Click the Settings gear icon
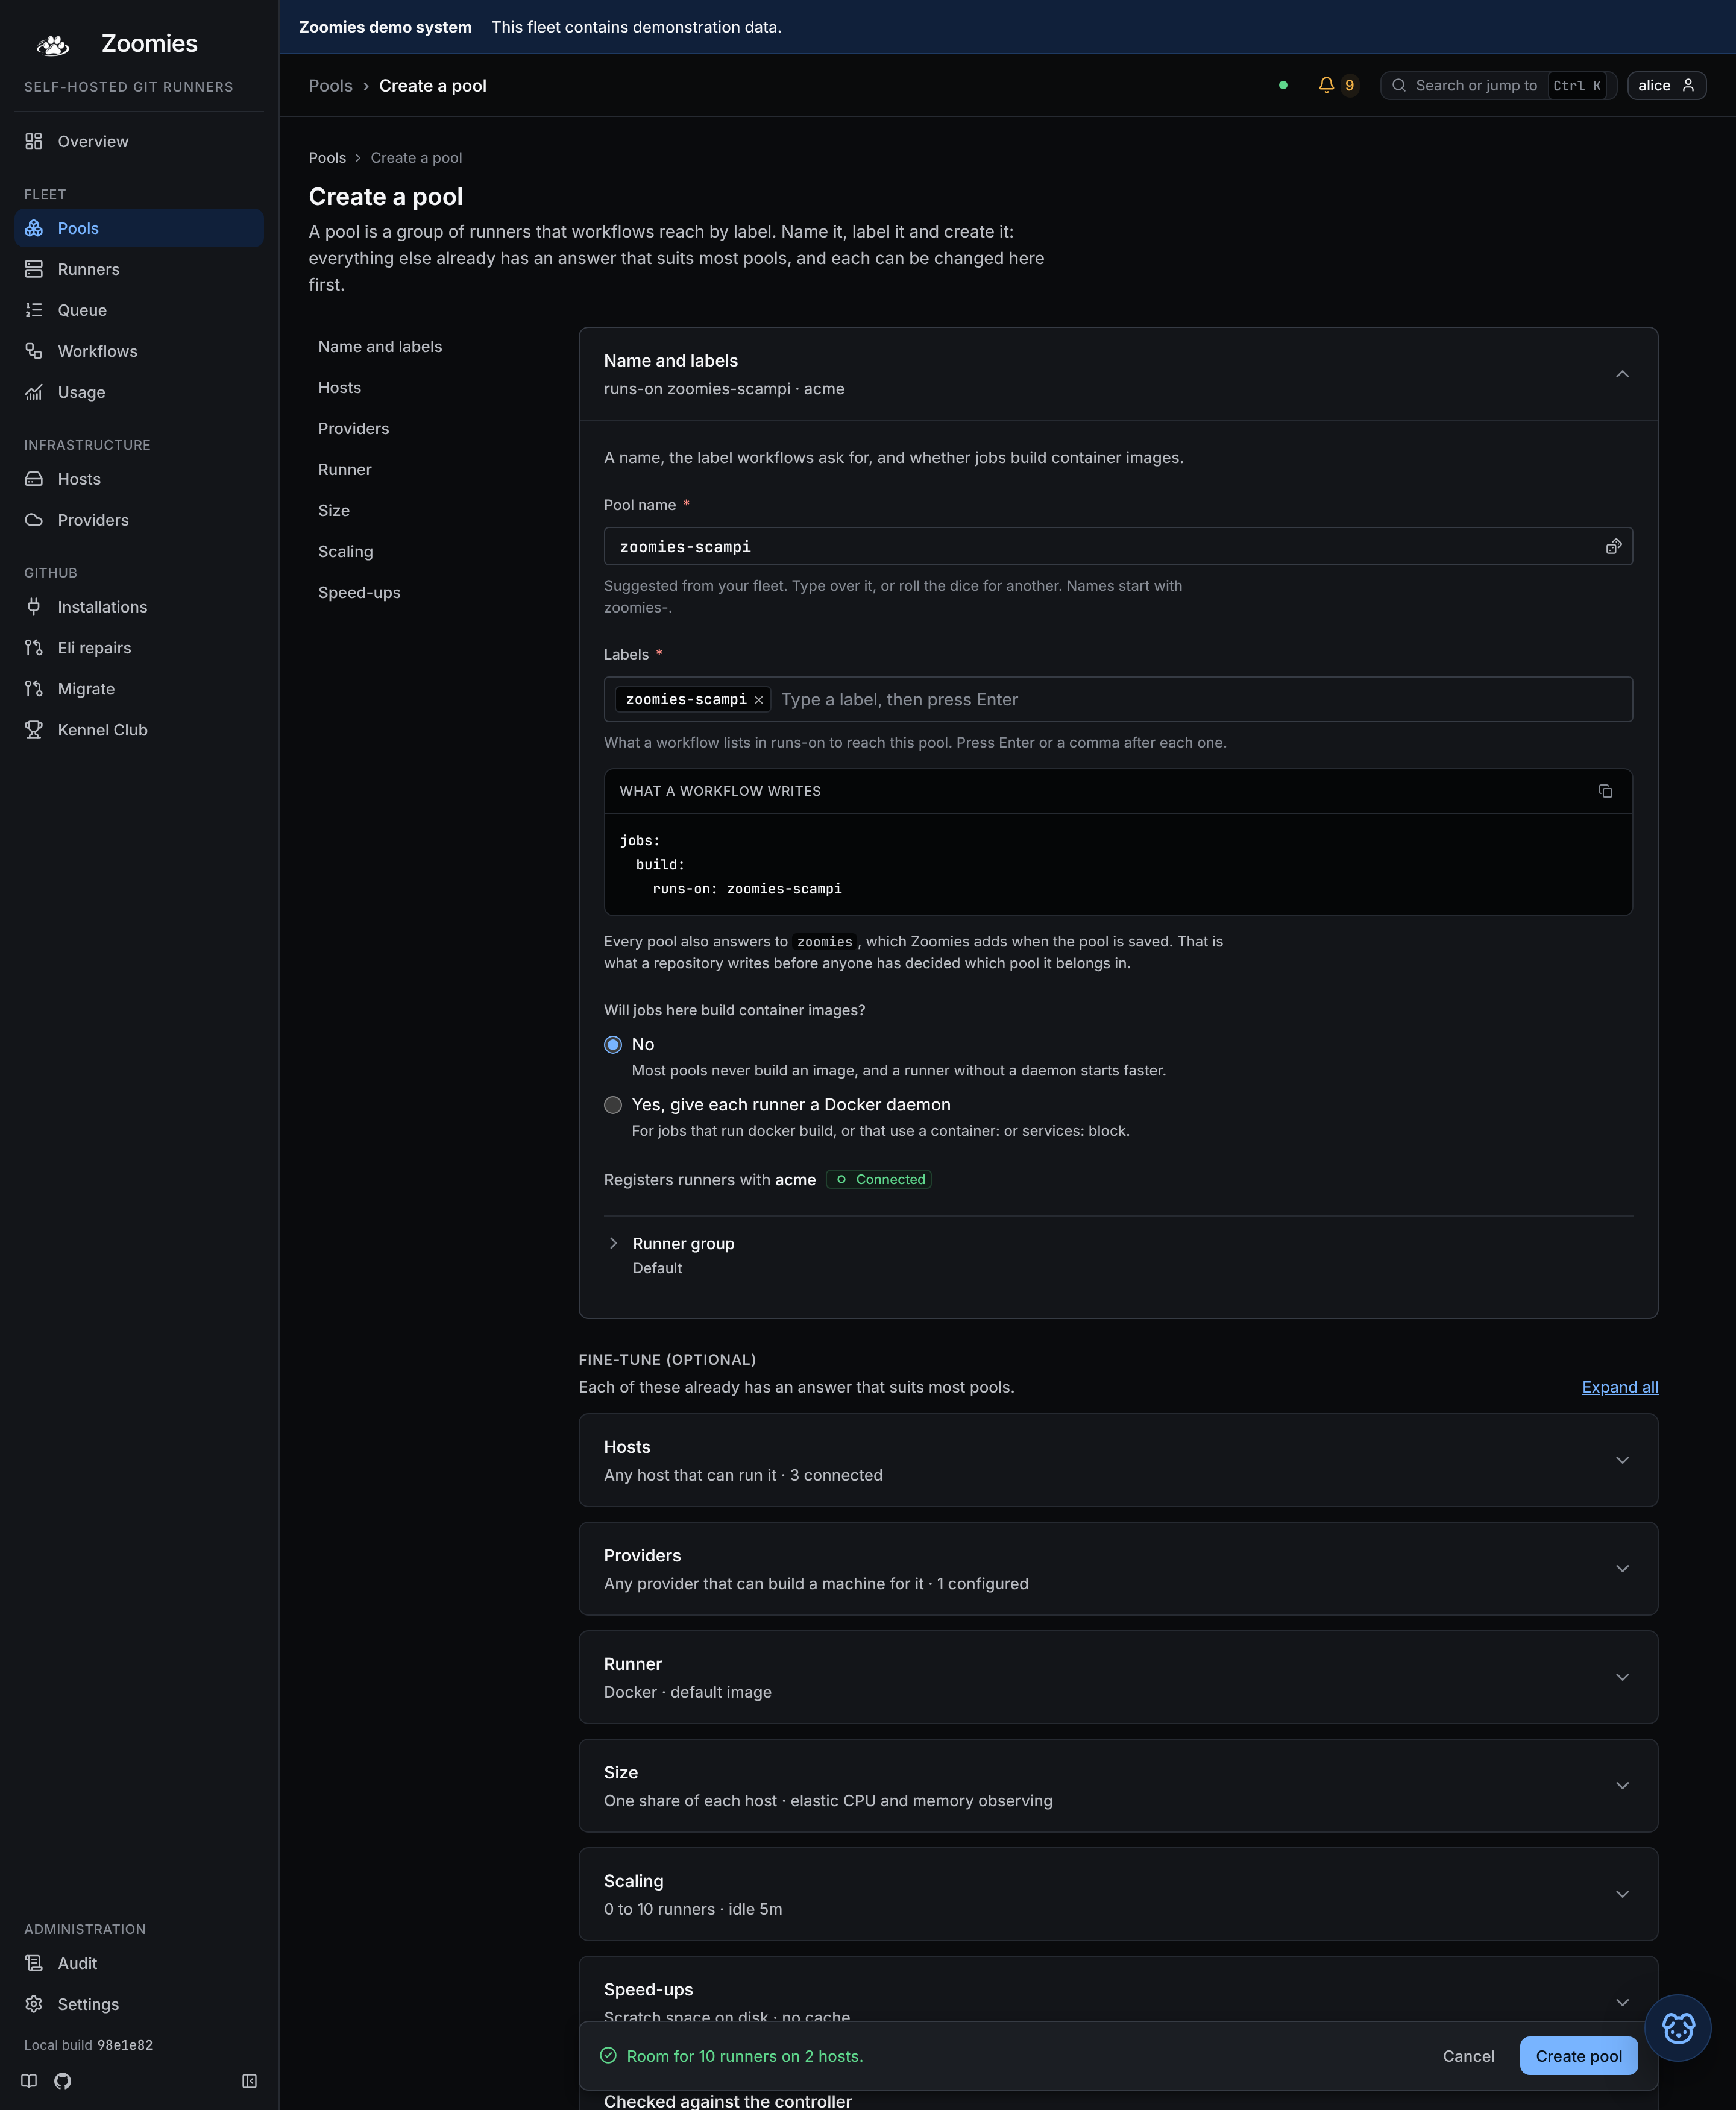The width and height of the screenshot is (1736, 2110). pyautogui.click(x=34, y=2004)
